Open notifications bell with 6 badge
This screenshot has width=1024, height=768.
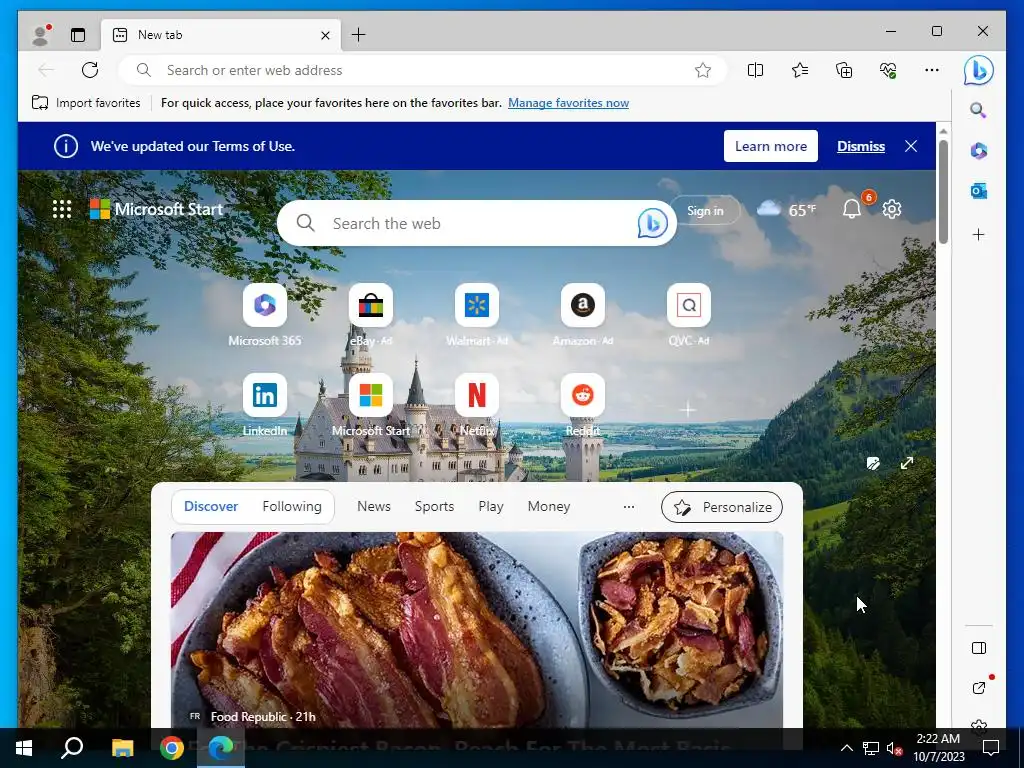click(852, 209)
